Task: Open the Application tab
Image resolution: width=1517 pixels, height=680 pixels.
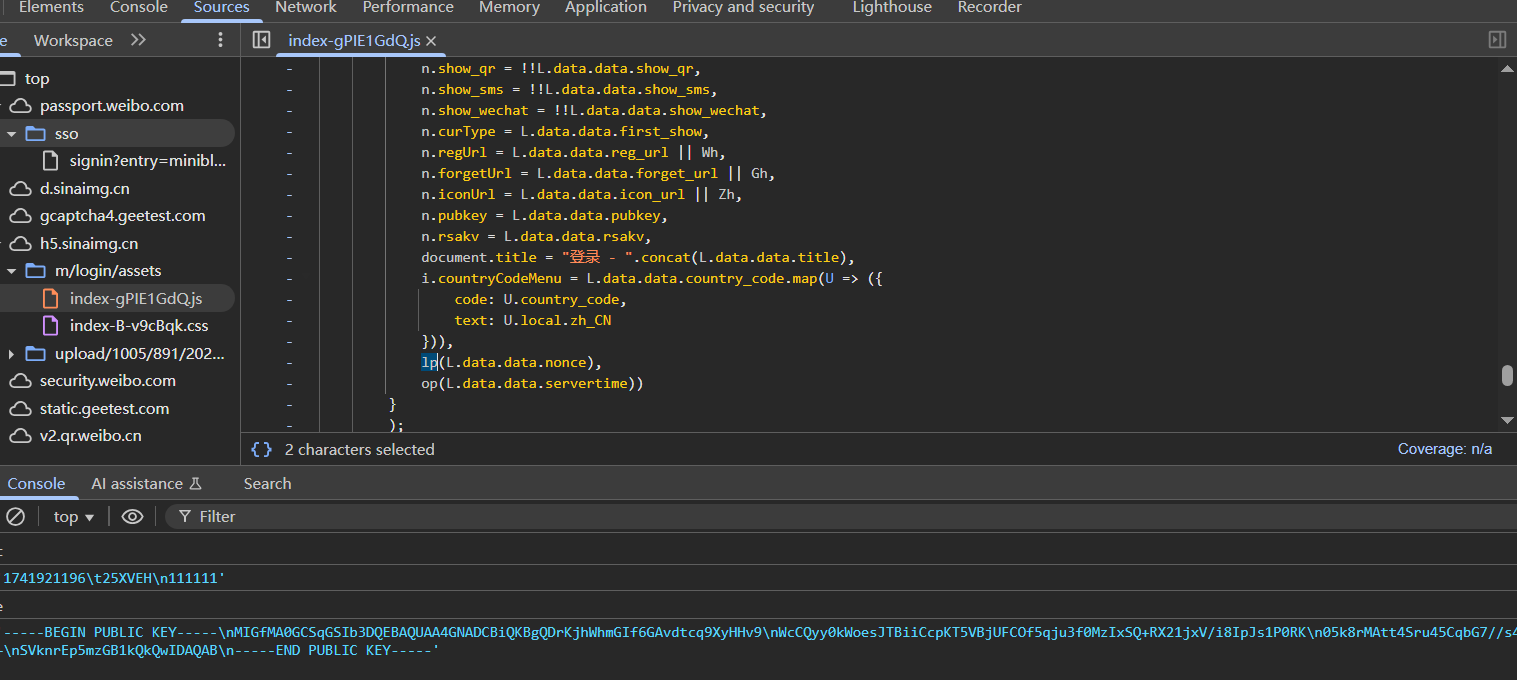Action: [x=606, y=8]
